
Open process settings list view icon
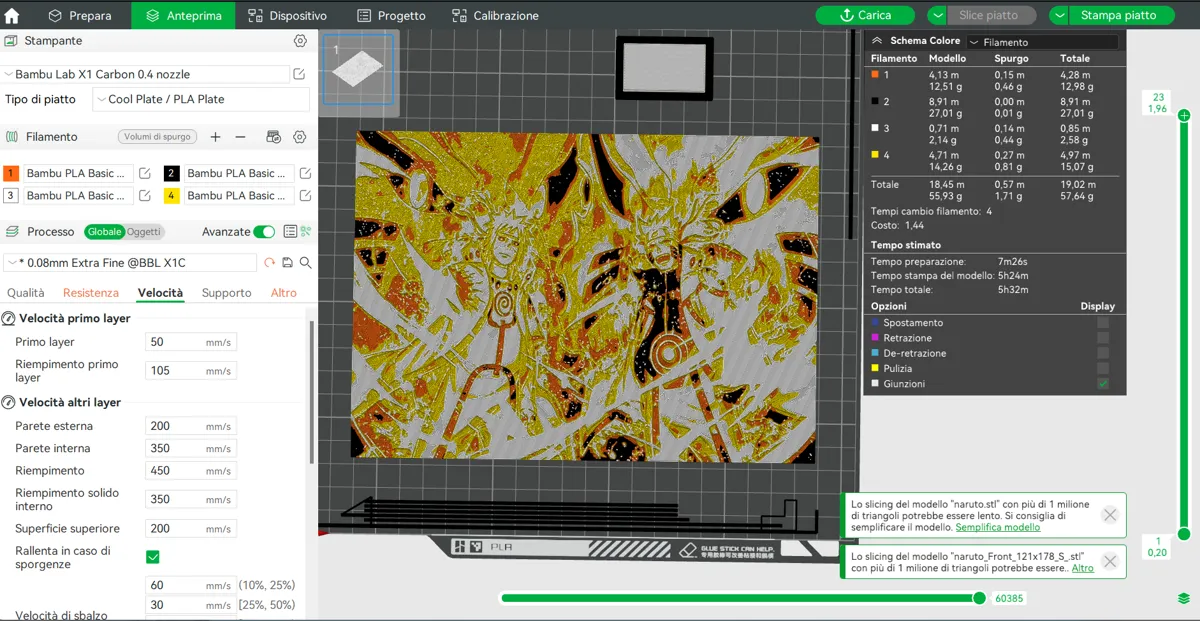290,231
